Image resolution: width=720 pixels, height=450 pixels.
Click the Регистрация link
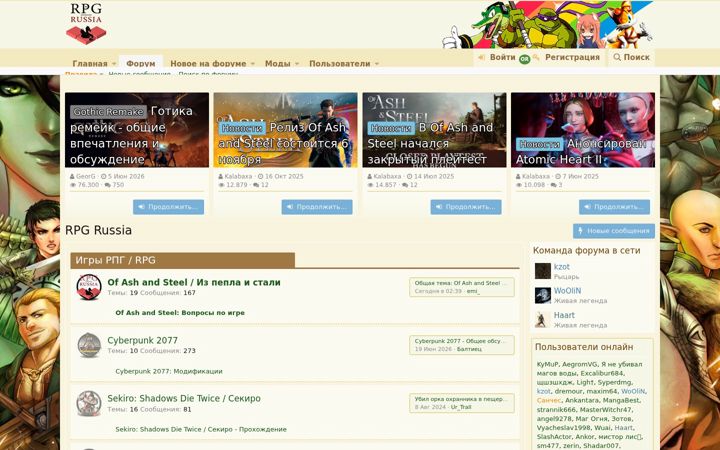pyautogui.click(x=572, y=57)
